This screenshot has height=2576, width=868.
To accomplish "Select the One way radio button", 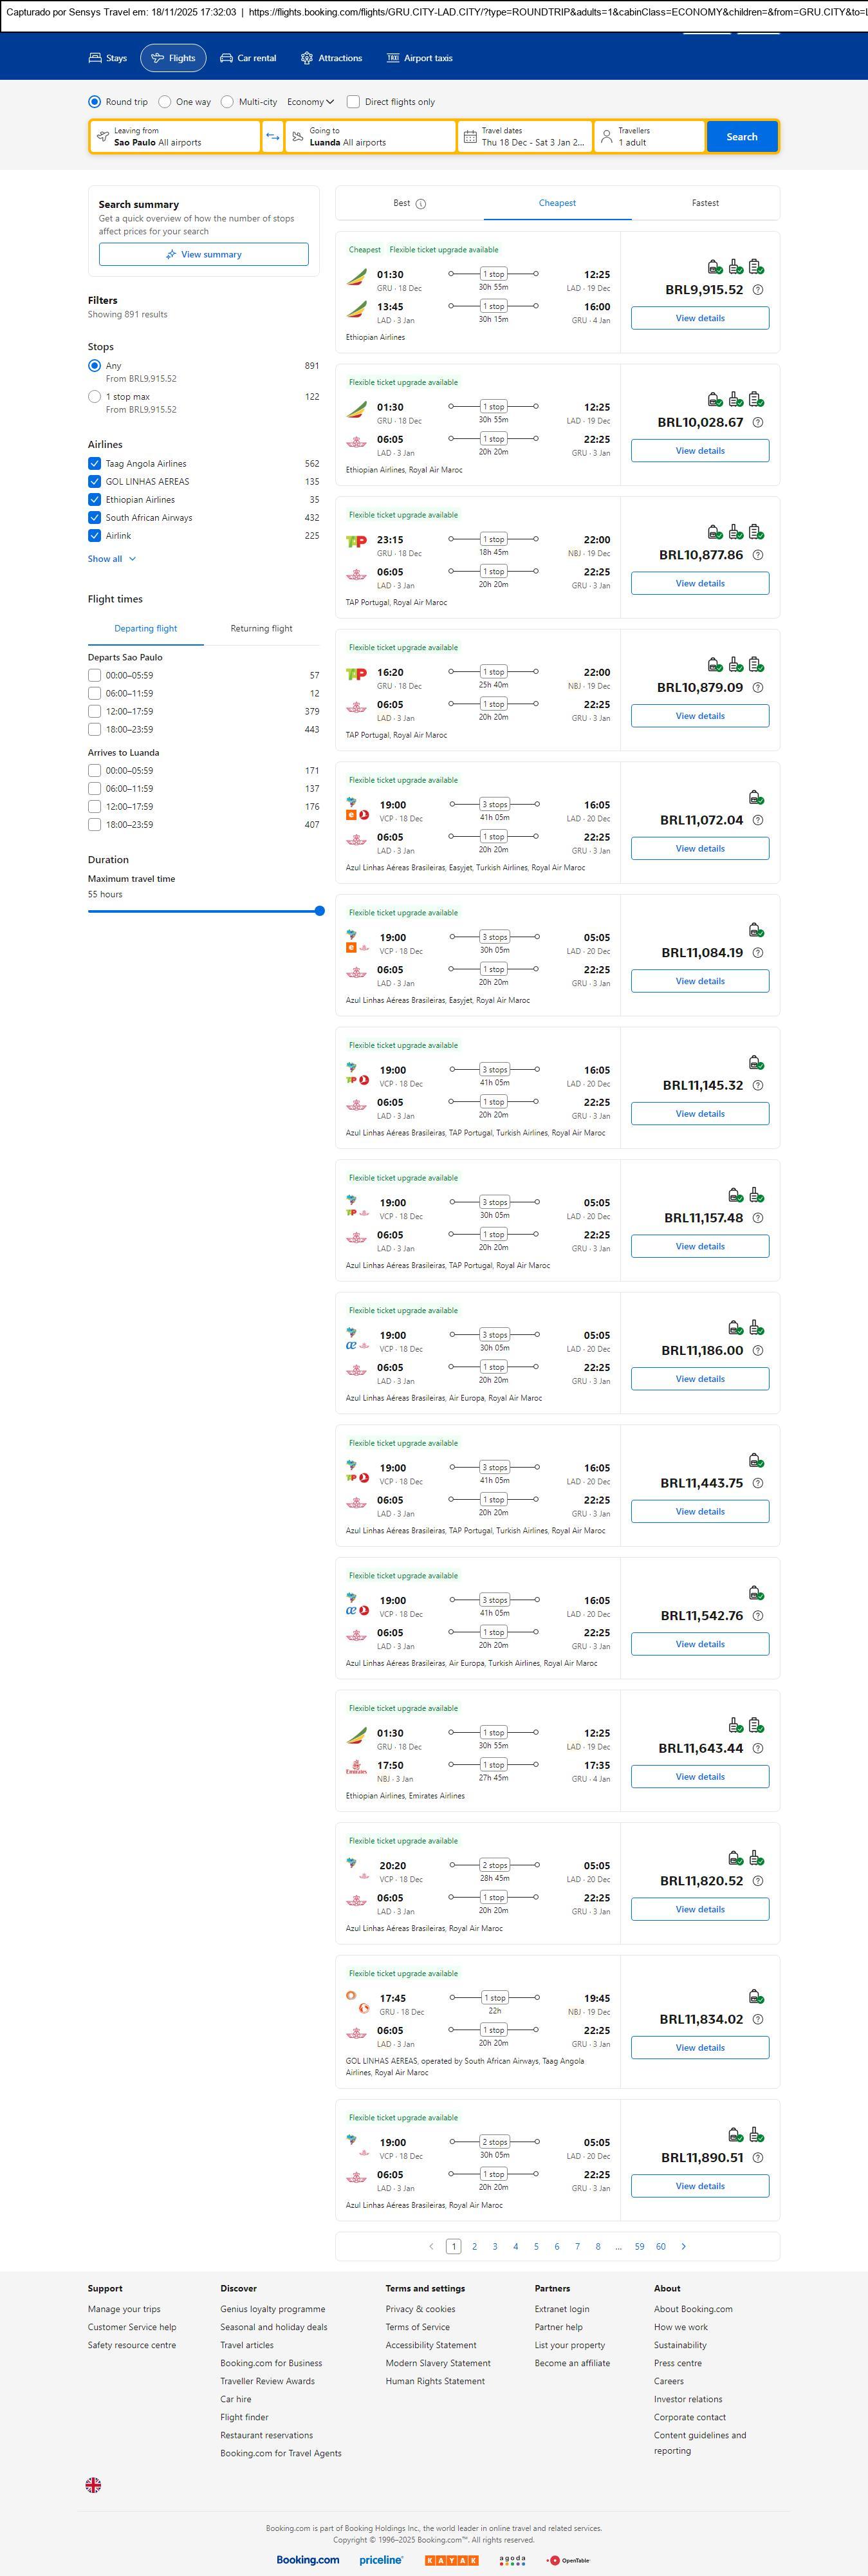I will (x=165, y=102).
